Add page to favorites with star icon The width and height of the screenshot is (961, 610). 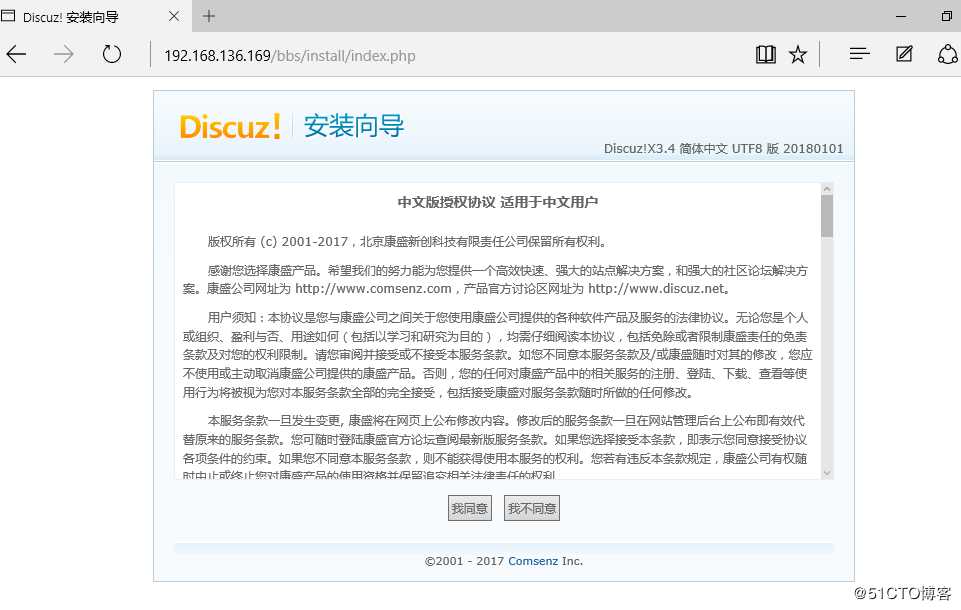point(798,55)
